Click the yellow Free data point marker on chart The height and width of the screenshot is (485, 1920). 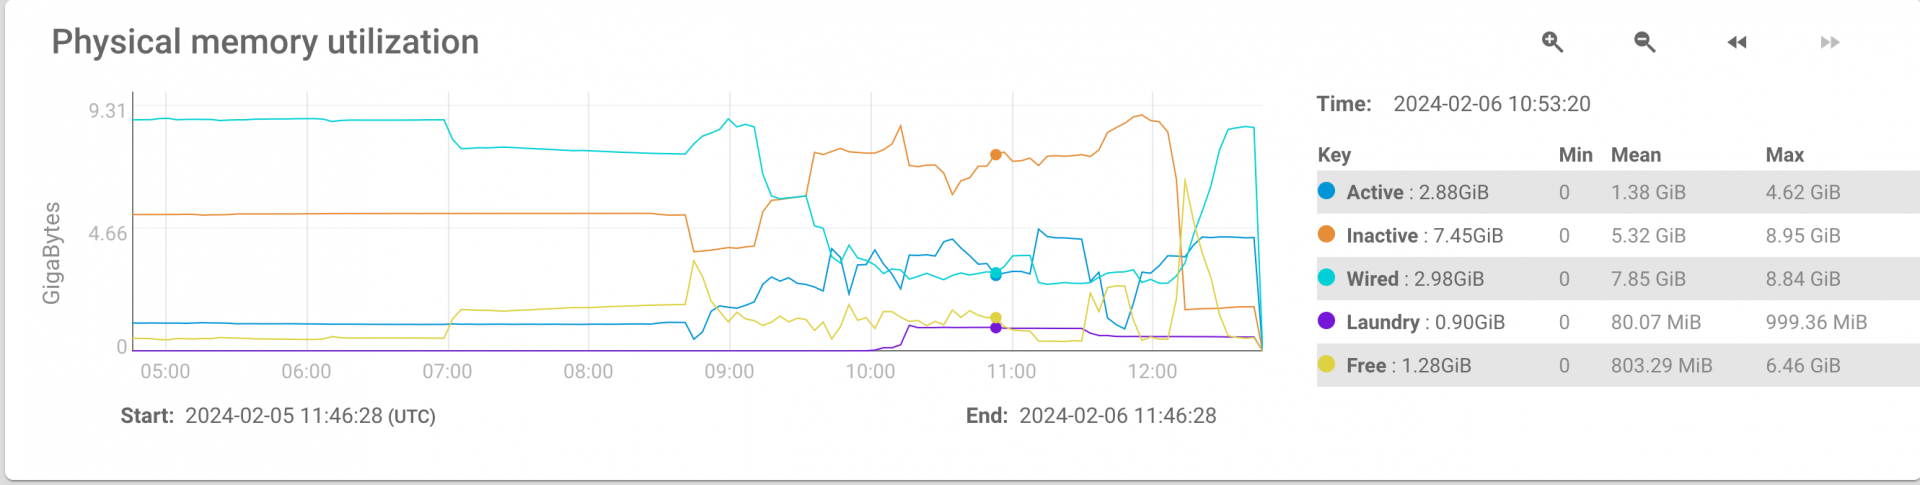click(995, 318)
